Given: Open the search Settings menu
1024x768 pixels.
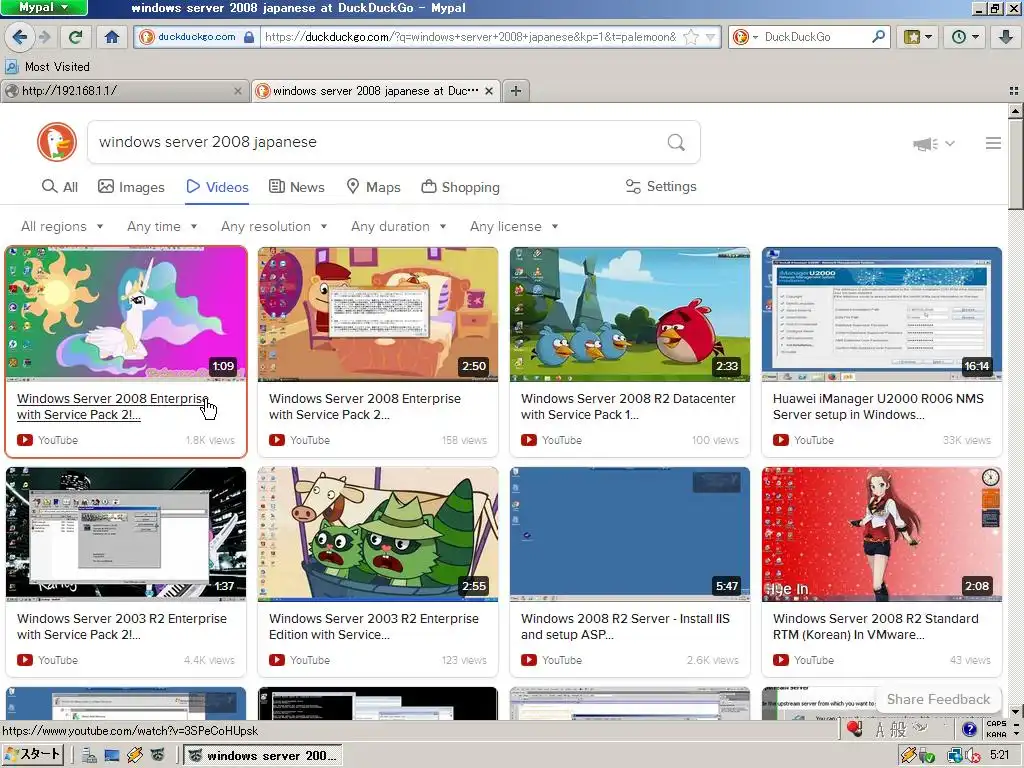Looking at the screenshot, I should (x=661, y=187).
